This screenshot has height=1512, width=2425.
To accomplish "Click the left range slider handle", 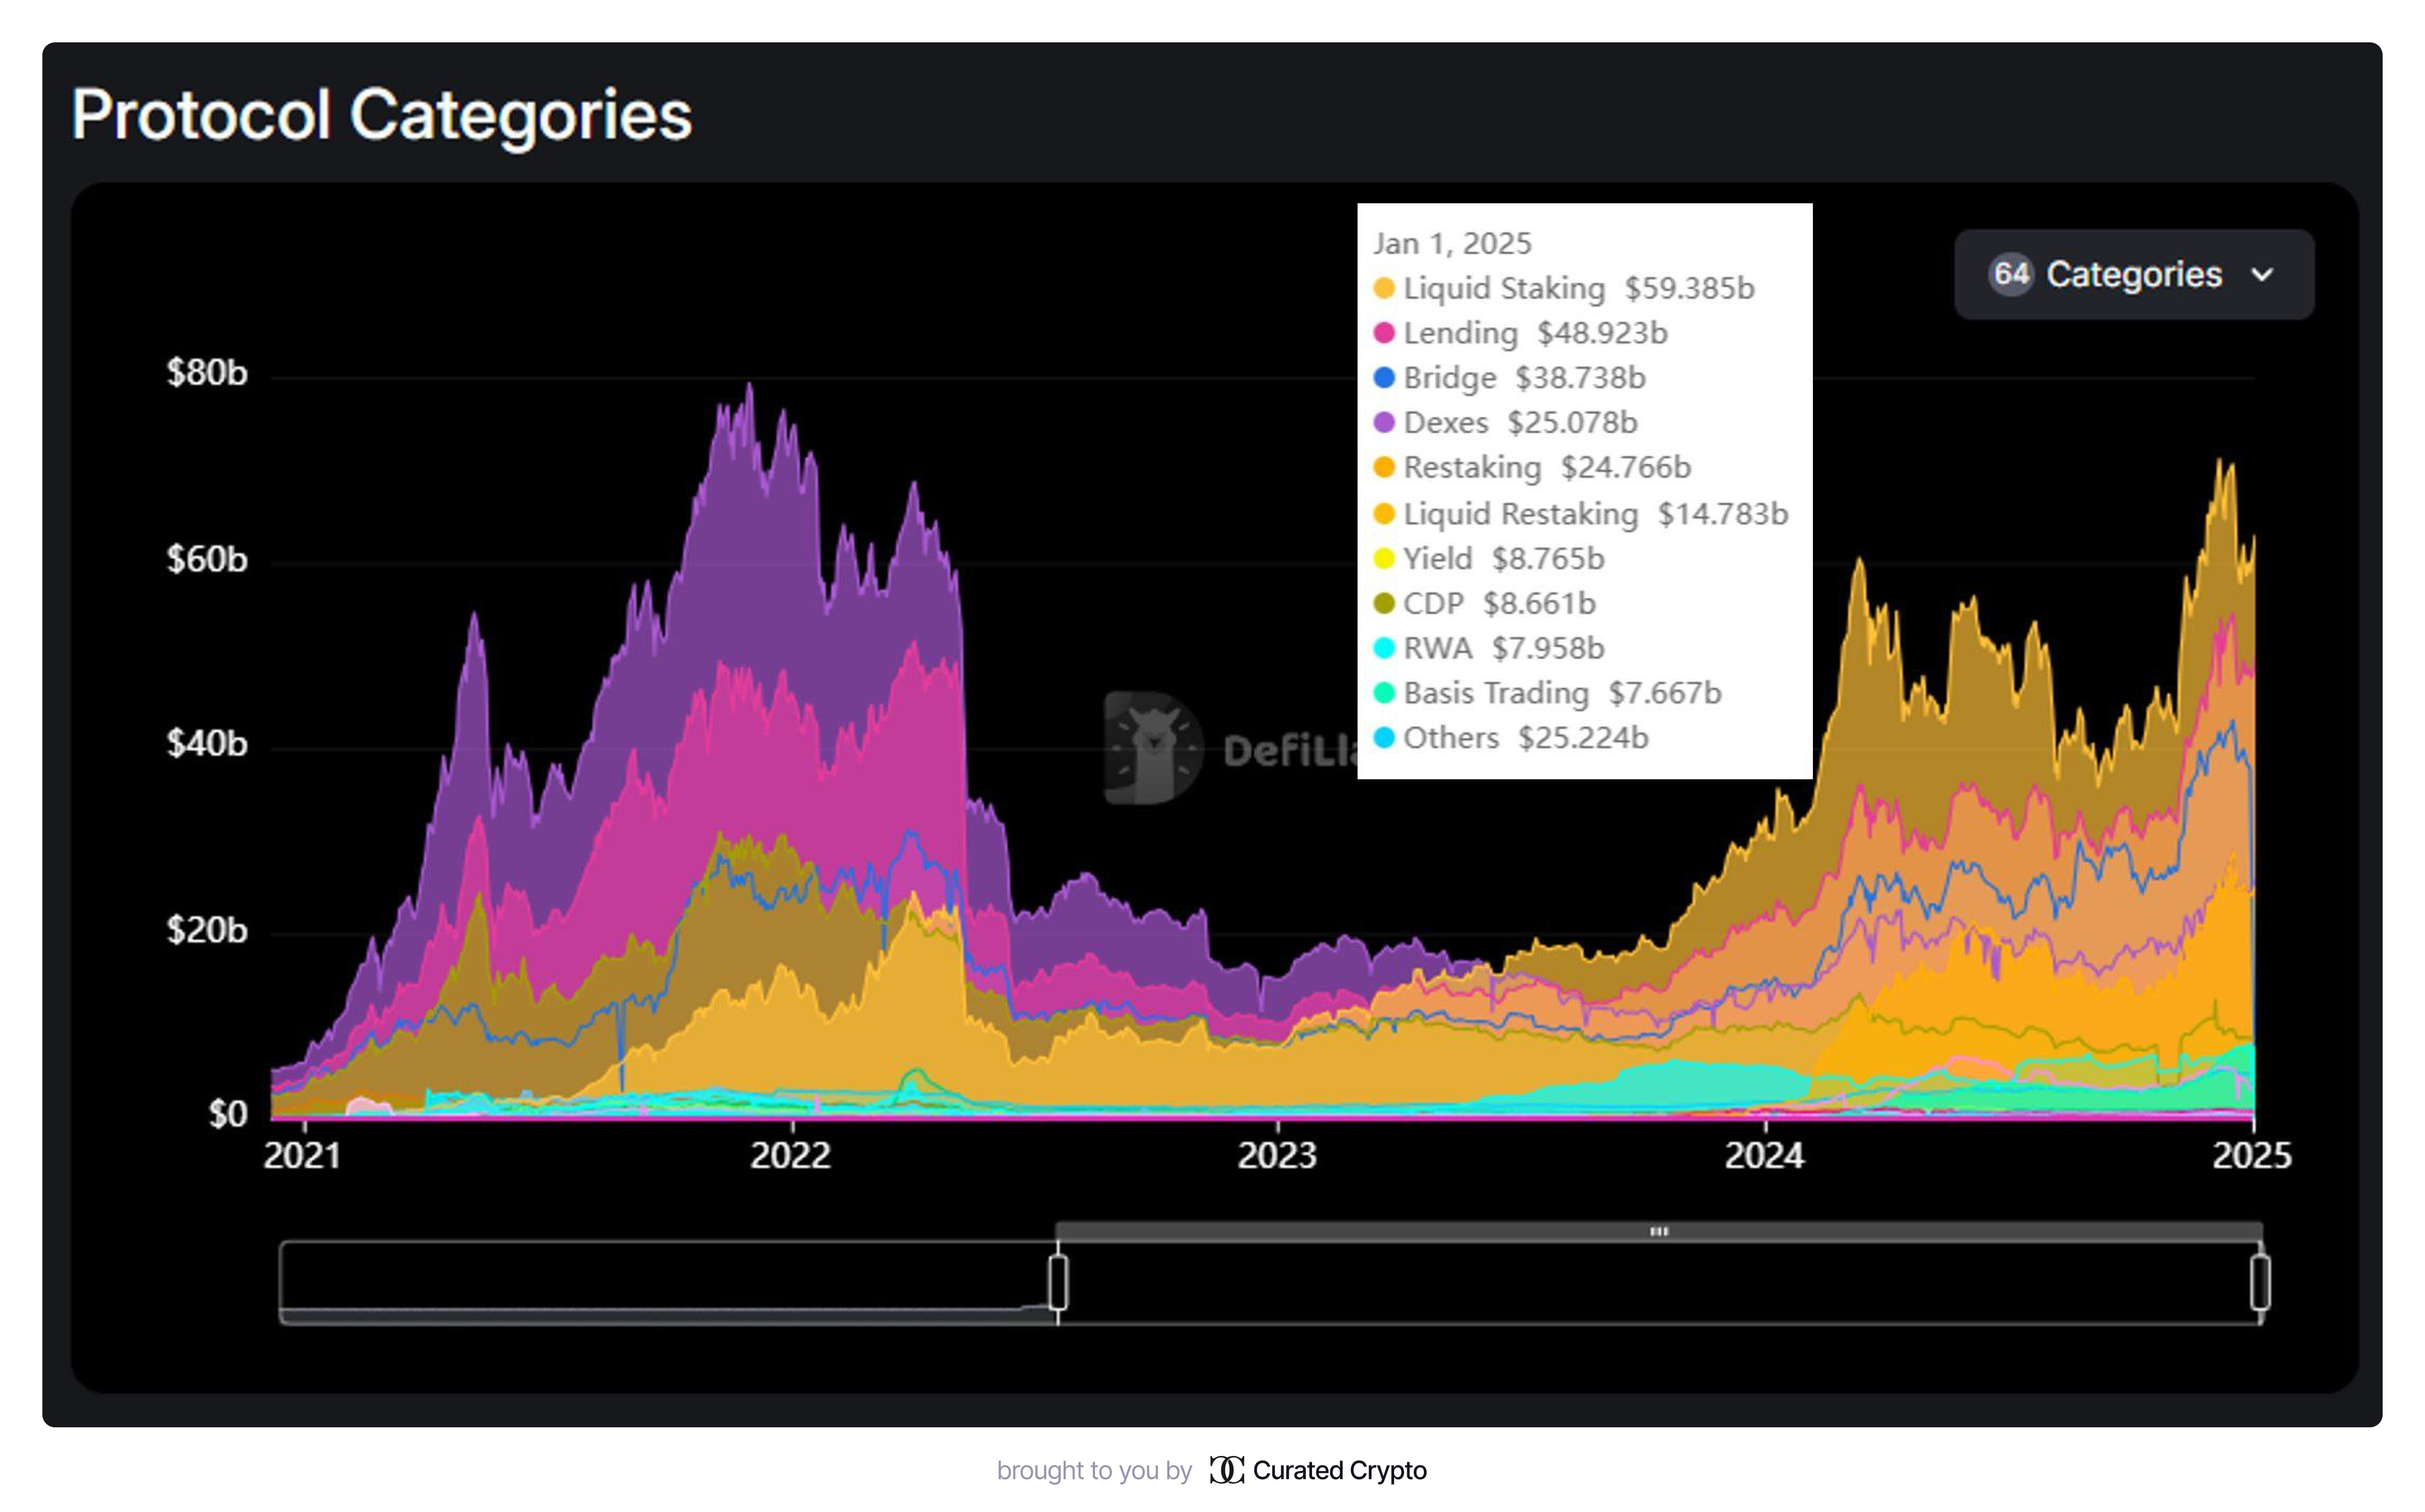I will coord(1058,1282).
